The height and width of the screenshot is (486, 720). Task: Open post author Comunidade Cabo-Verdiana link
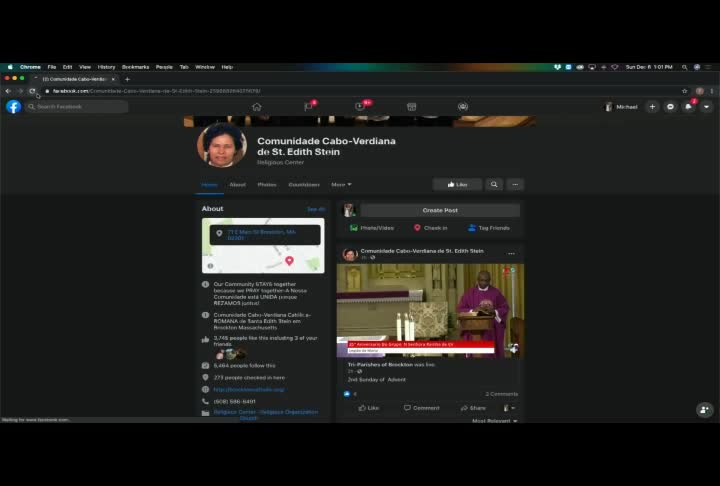(x=422, y=251)
